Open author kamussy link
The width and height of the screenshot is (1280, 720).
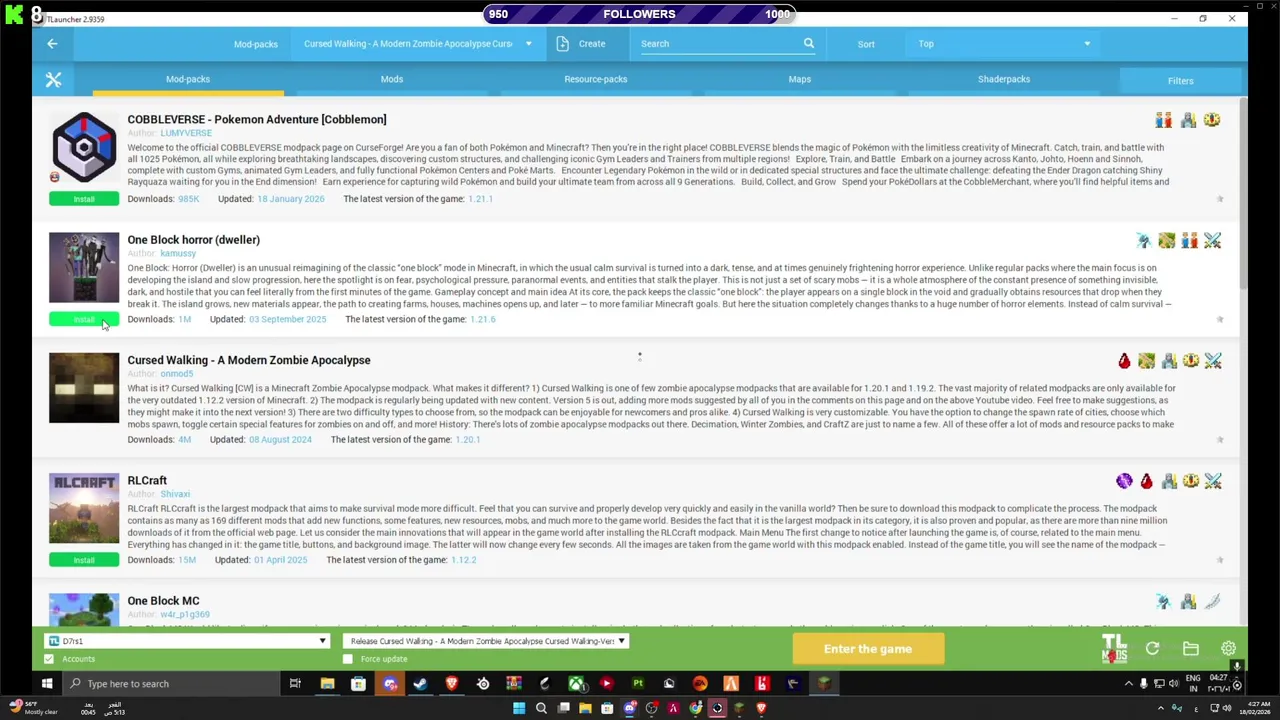178,253
